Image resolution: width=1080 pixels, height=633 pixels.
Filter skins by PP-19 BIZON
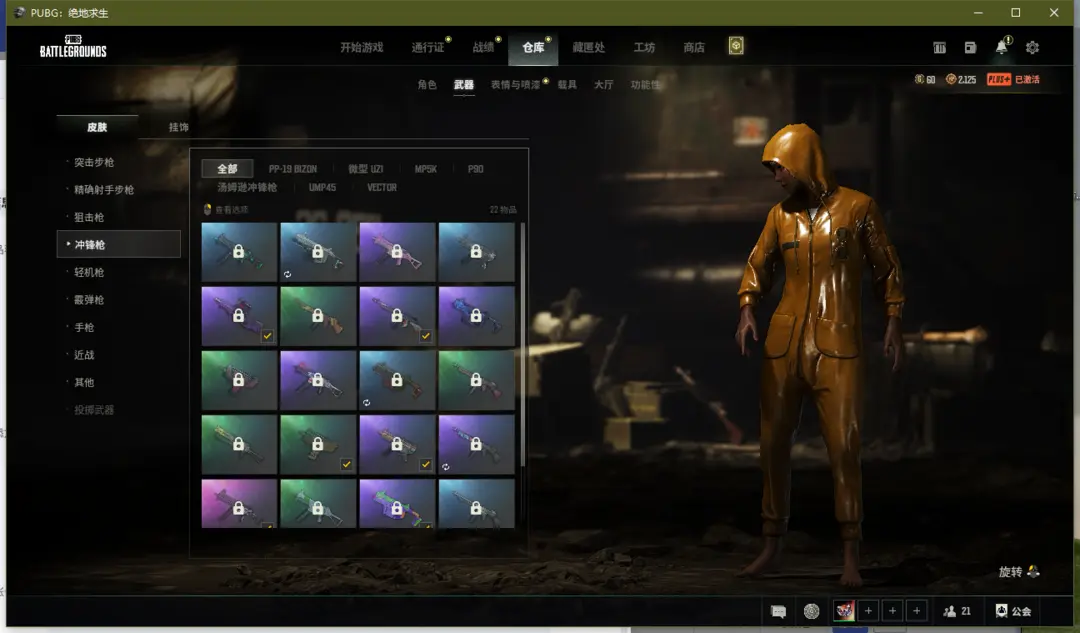tap(292, 169)
